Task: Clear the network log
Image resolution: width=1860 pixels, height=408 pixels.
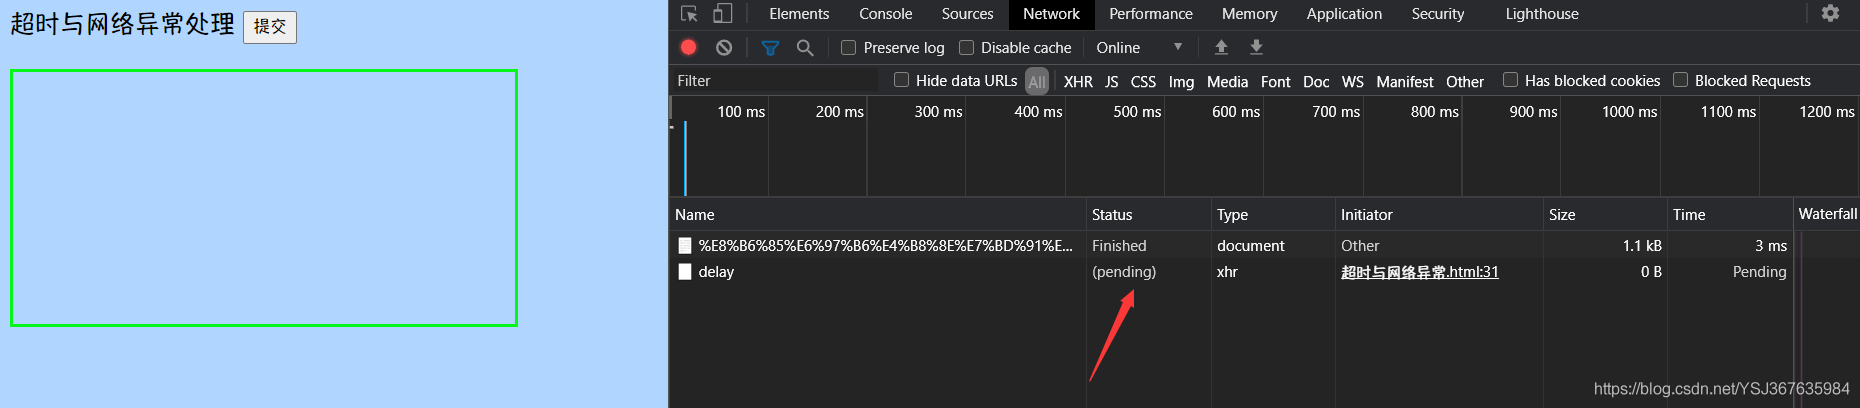Action: [x=724, y=47]
